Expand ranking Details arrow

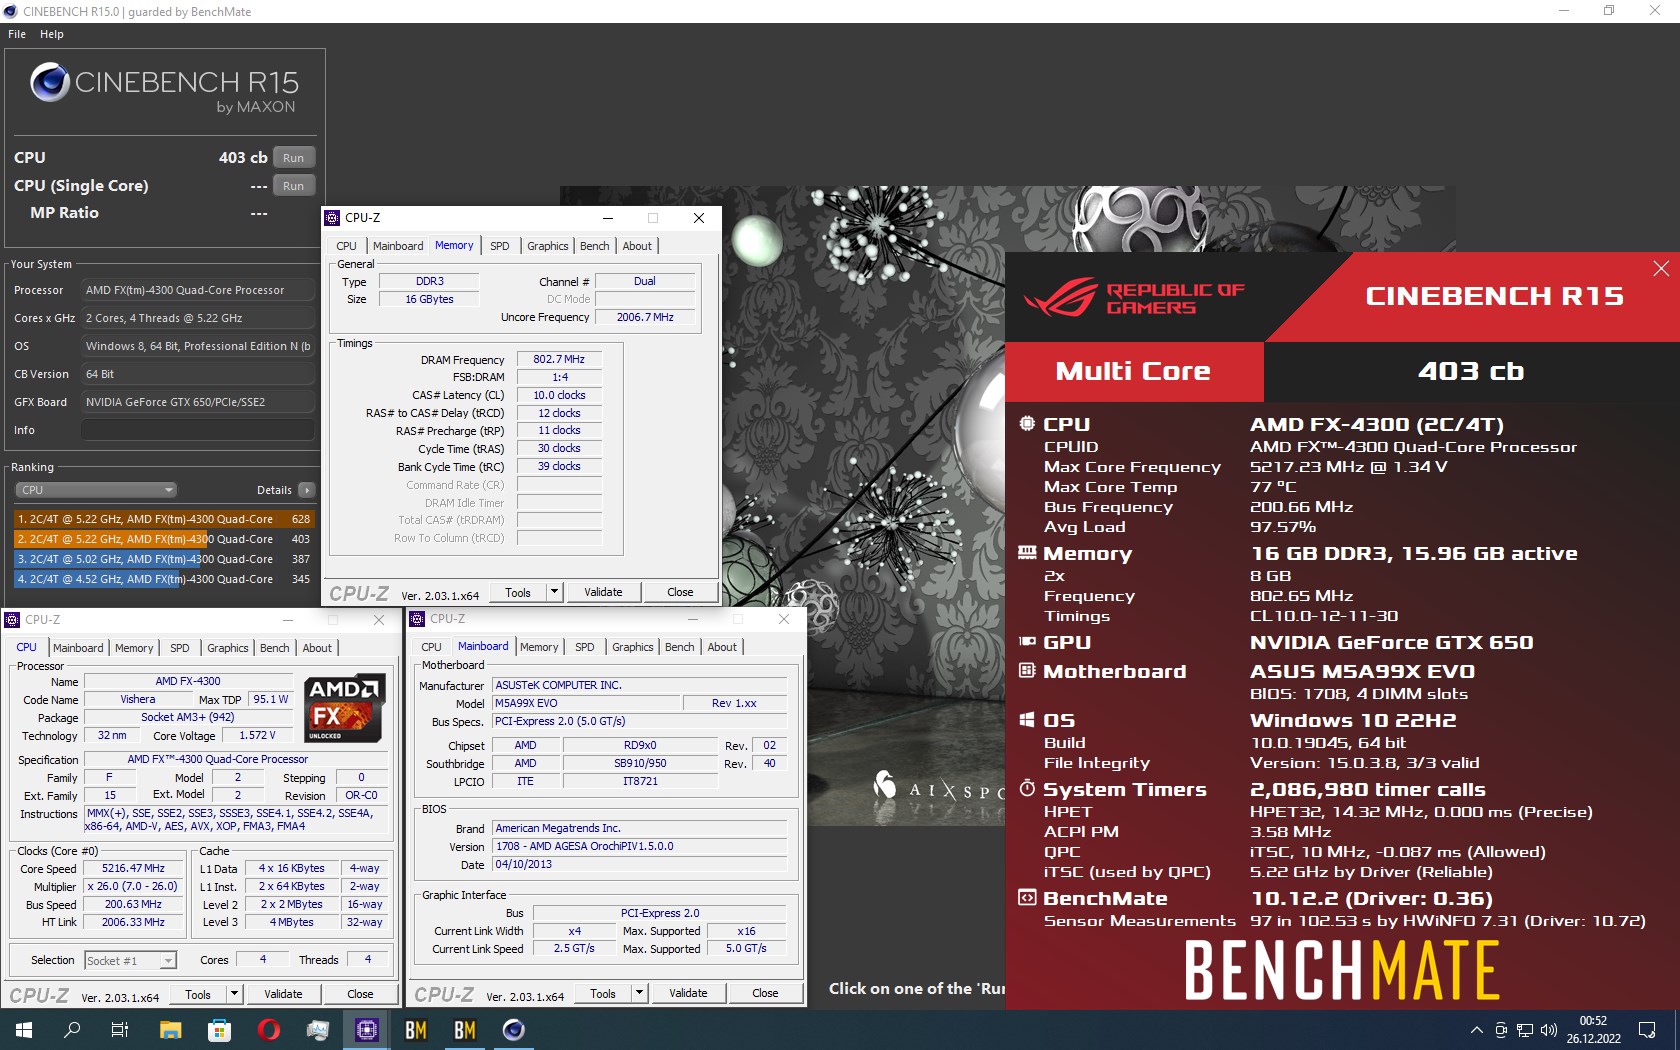(307, 490)
